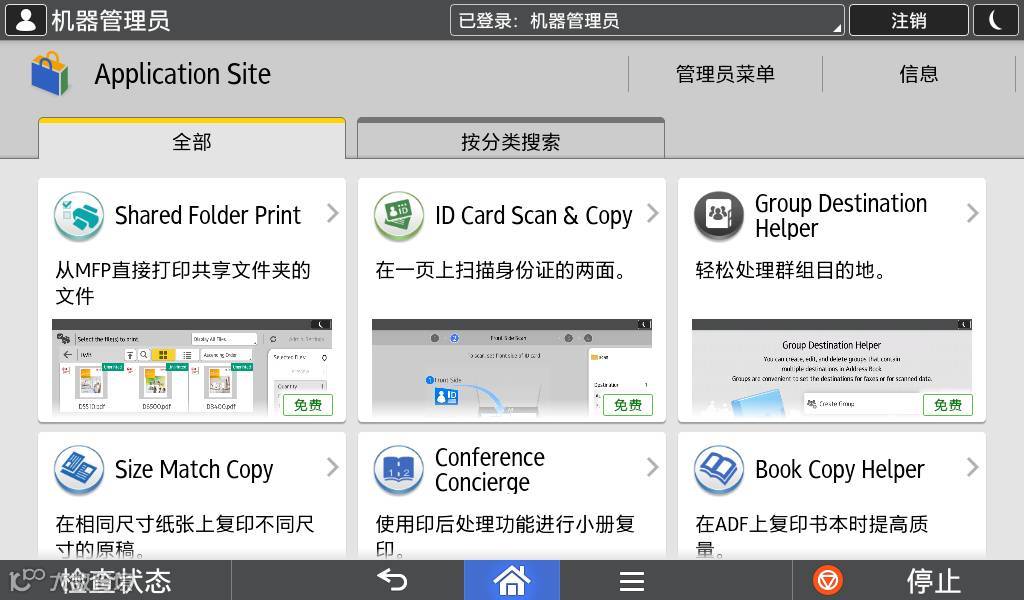The image size is (1024, 600).
Task: Activate the sleep mode moon icon
Action: [x=995, y=20]
